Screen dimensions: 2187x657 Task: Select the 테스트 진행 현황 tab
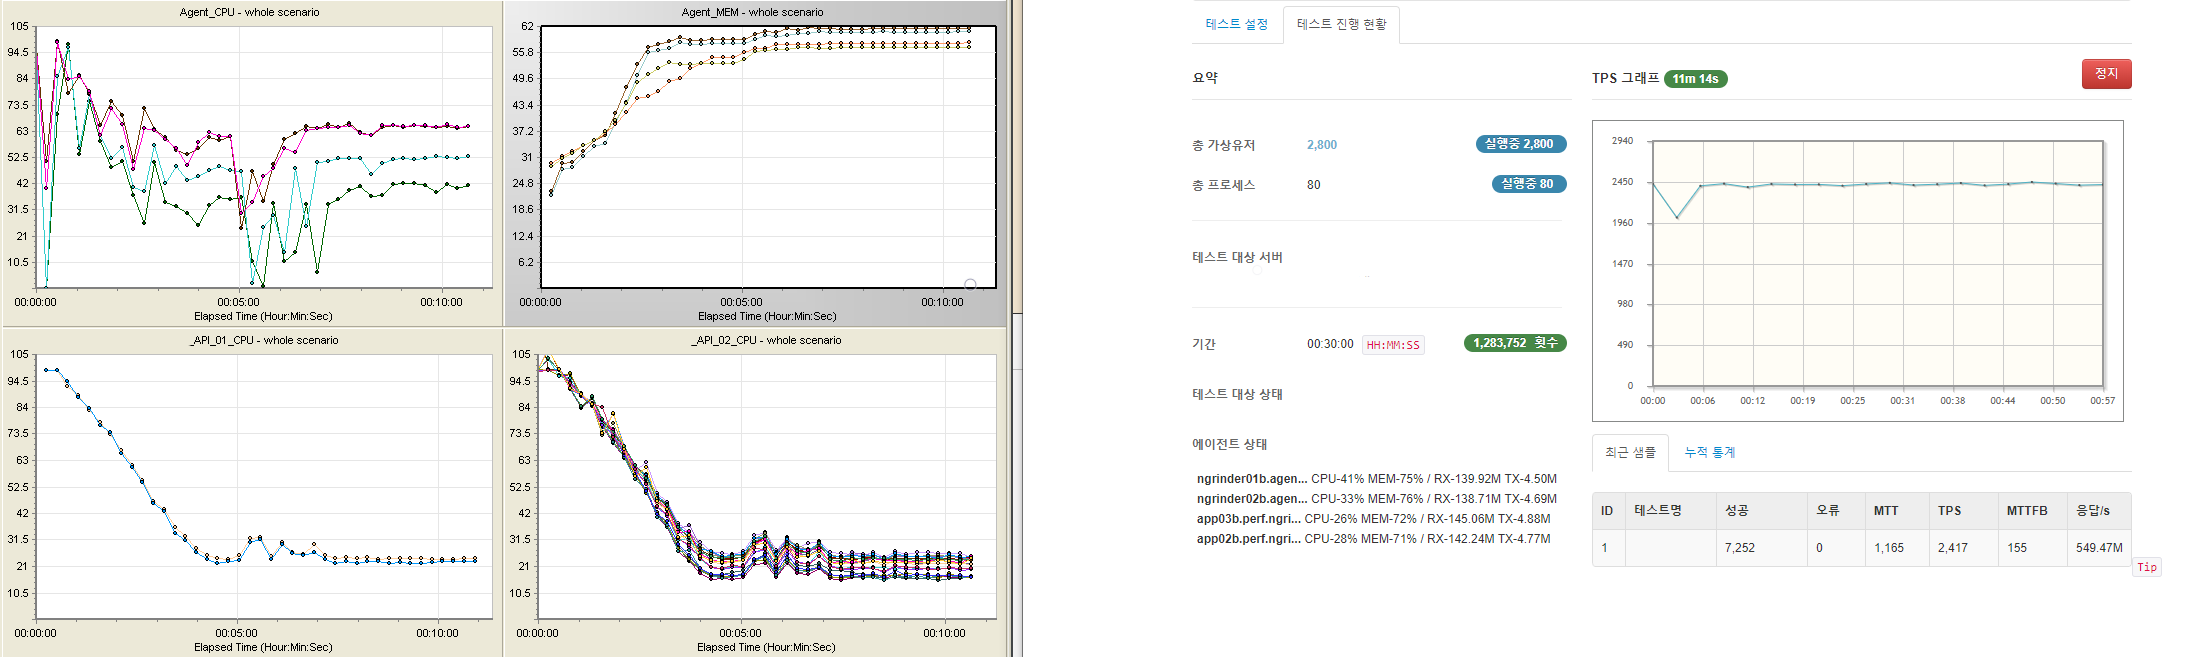tap(1341, 24)
